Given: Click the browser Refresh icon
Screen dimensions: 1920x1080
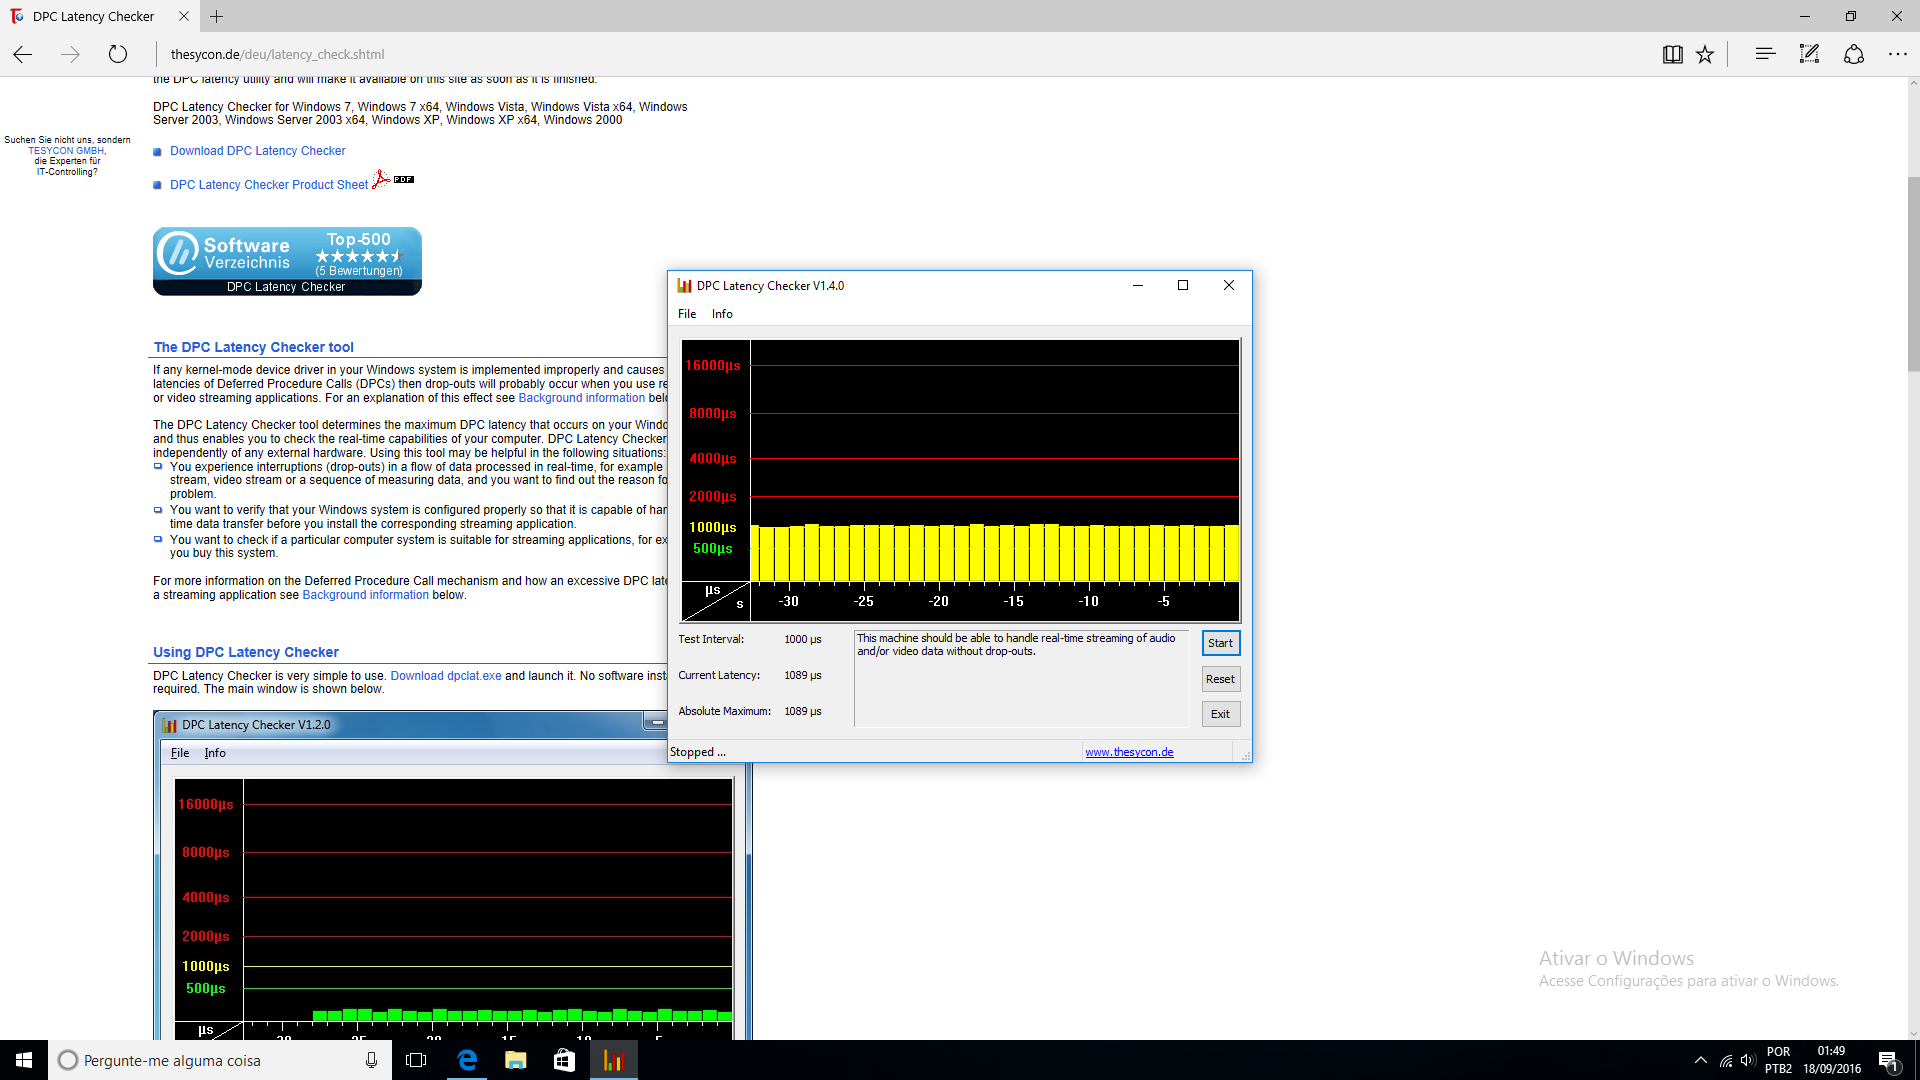Looking at the screenshot, I should (118, 54).
